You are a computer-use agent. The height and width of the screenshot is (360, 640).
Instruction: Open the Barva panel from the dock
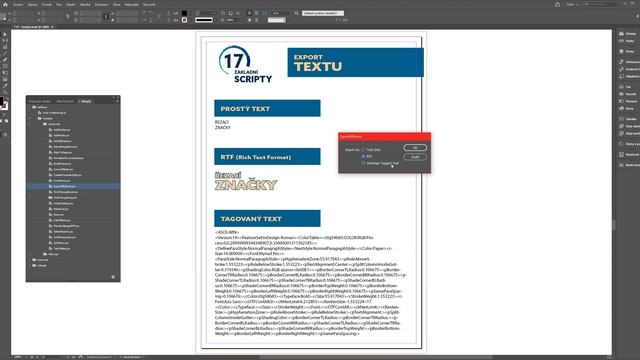pos(627,109)
